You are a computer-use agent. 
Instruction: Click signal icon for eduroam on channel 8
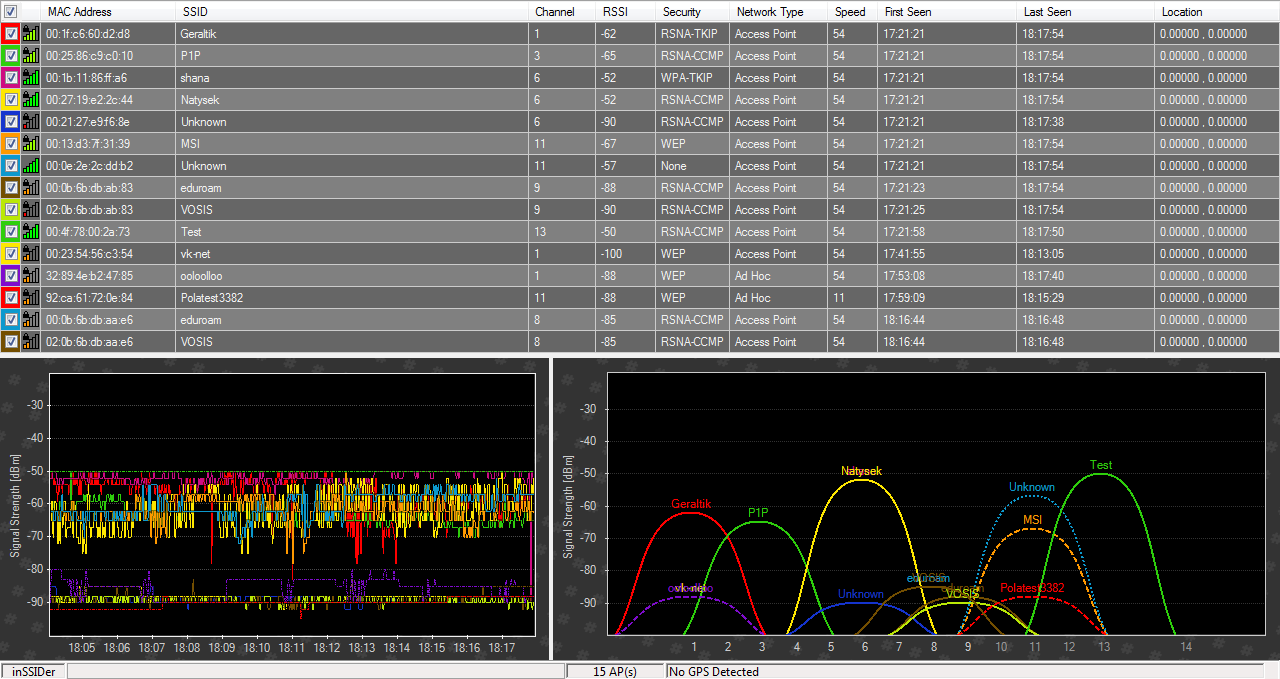coord(30,319)
